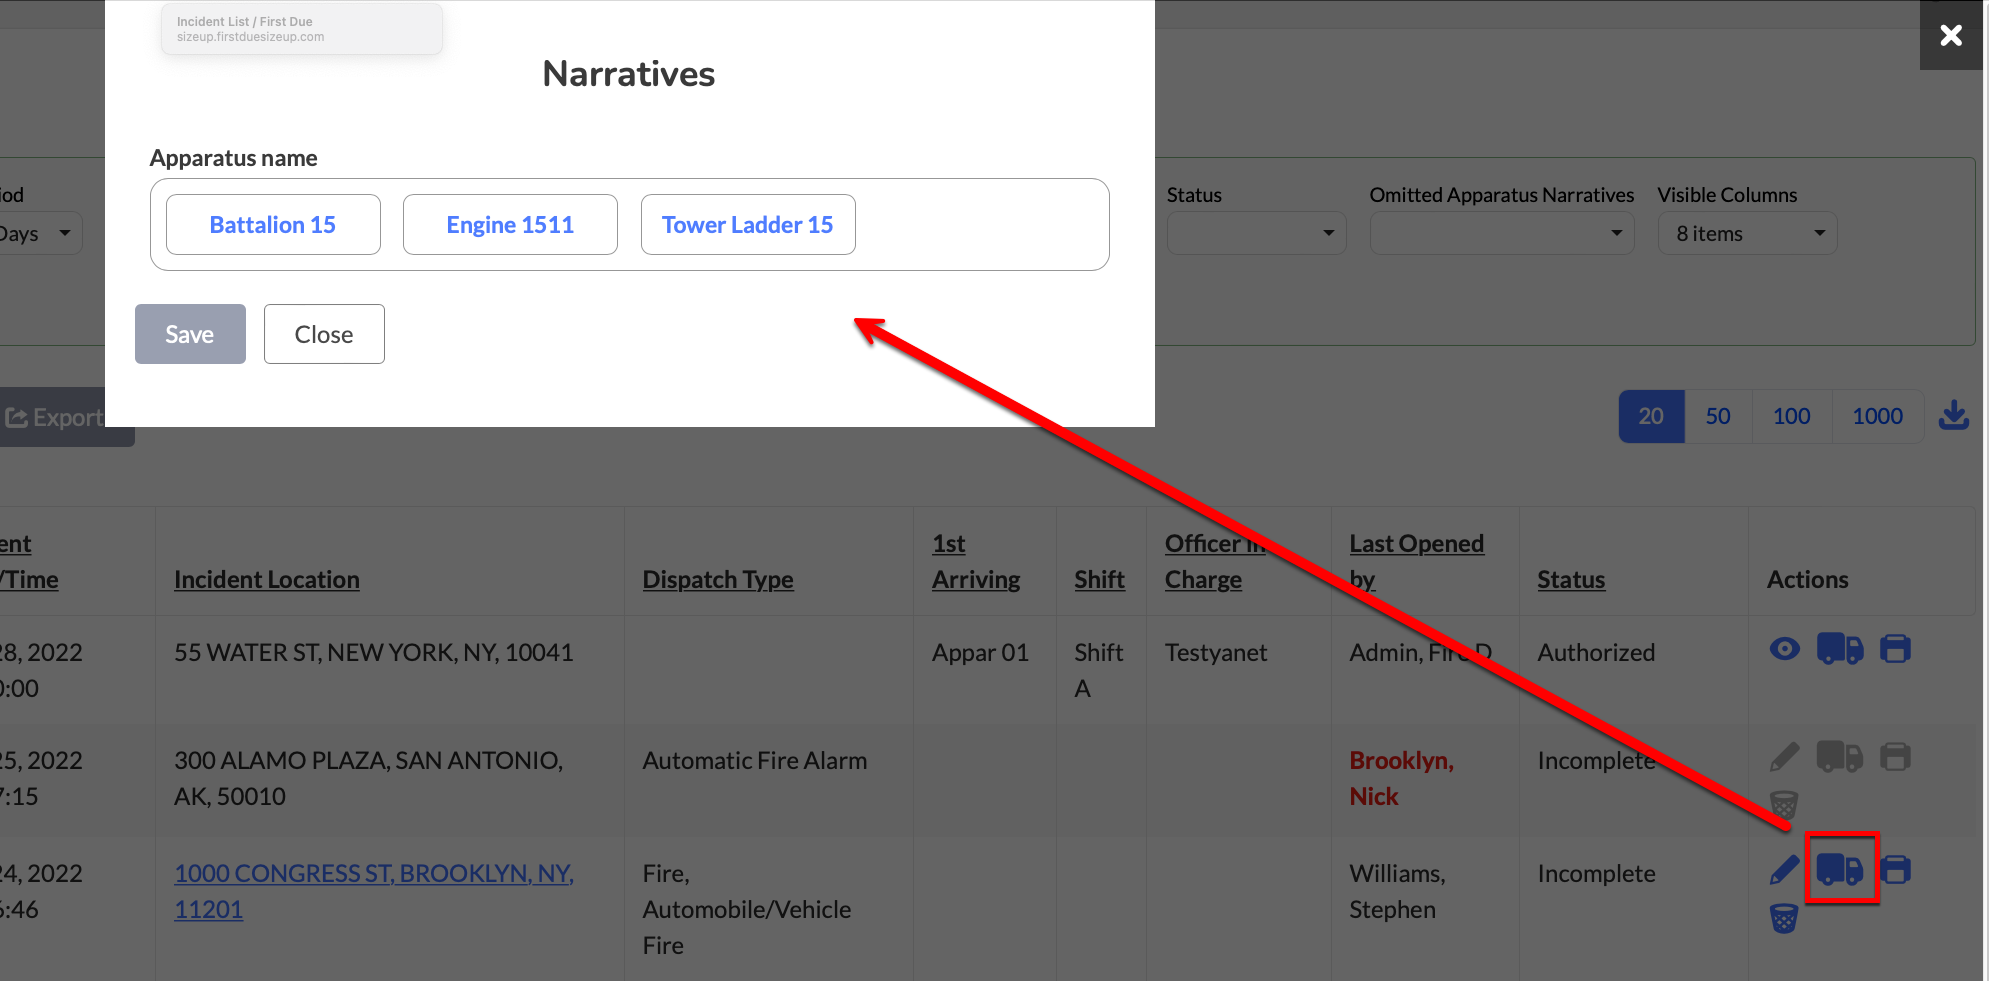This screenshot has height=981, width=1989.
Task: View the 55 Water St incident (eye icon)
Action: (x=1784, y=649)
